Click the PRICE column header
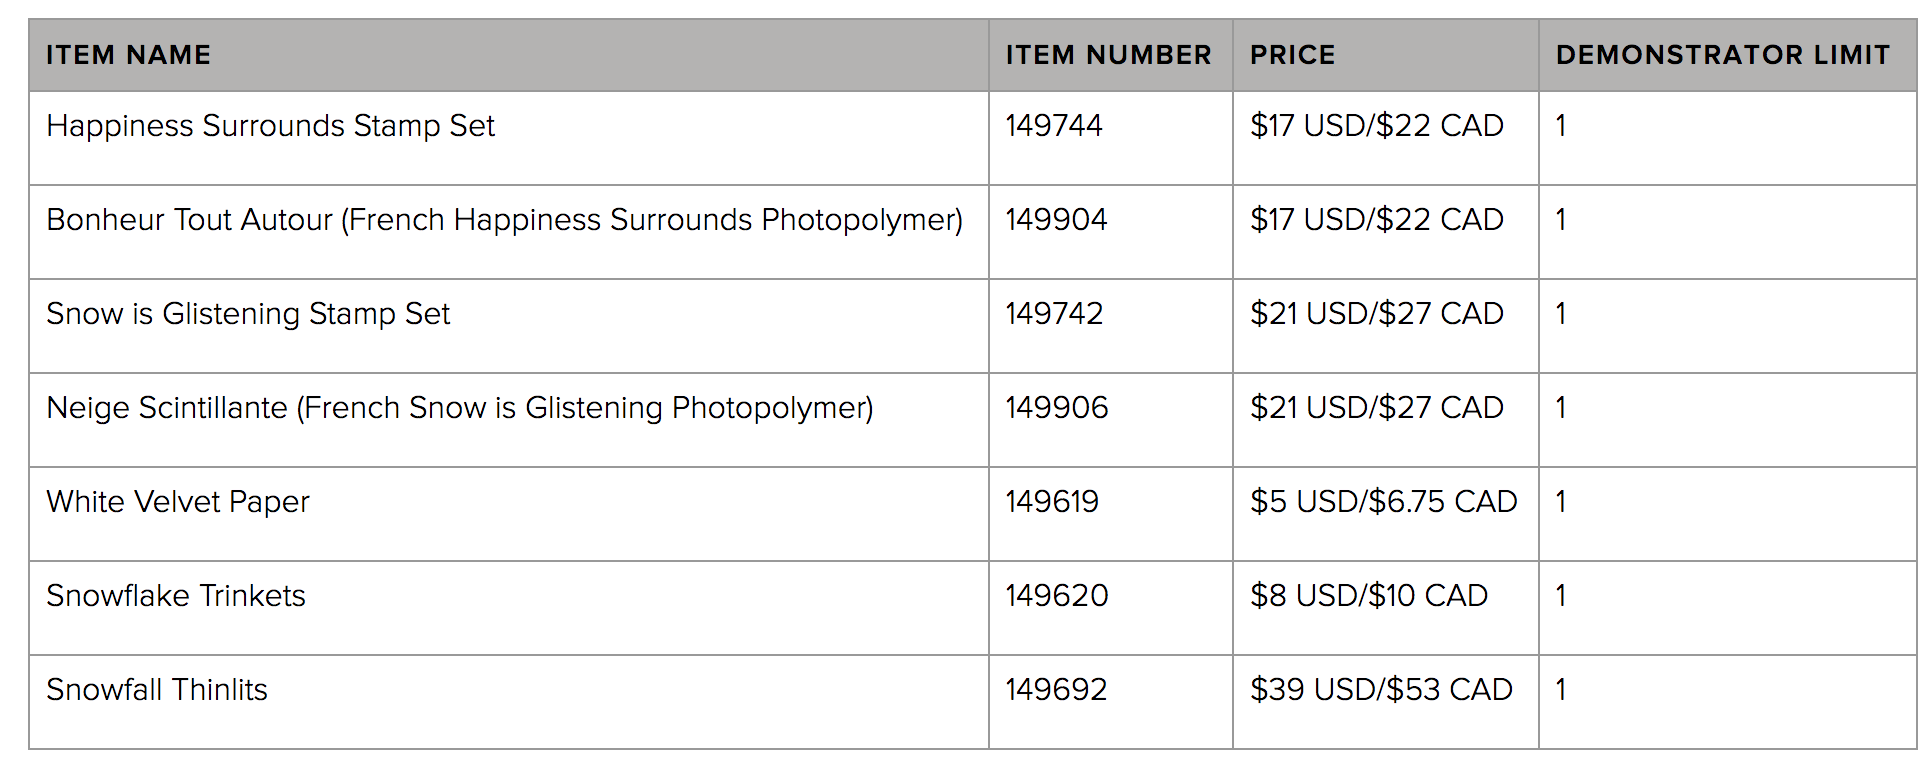 point(1292,55)
